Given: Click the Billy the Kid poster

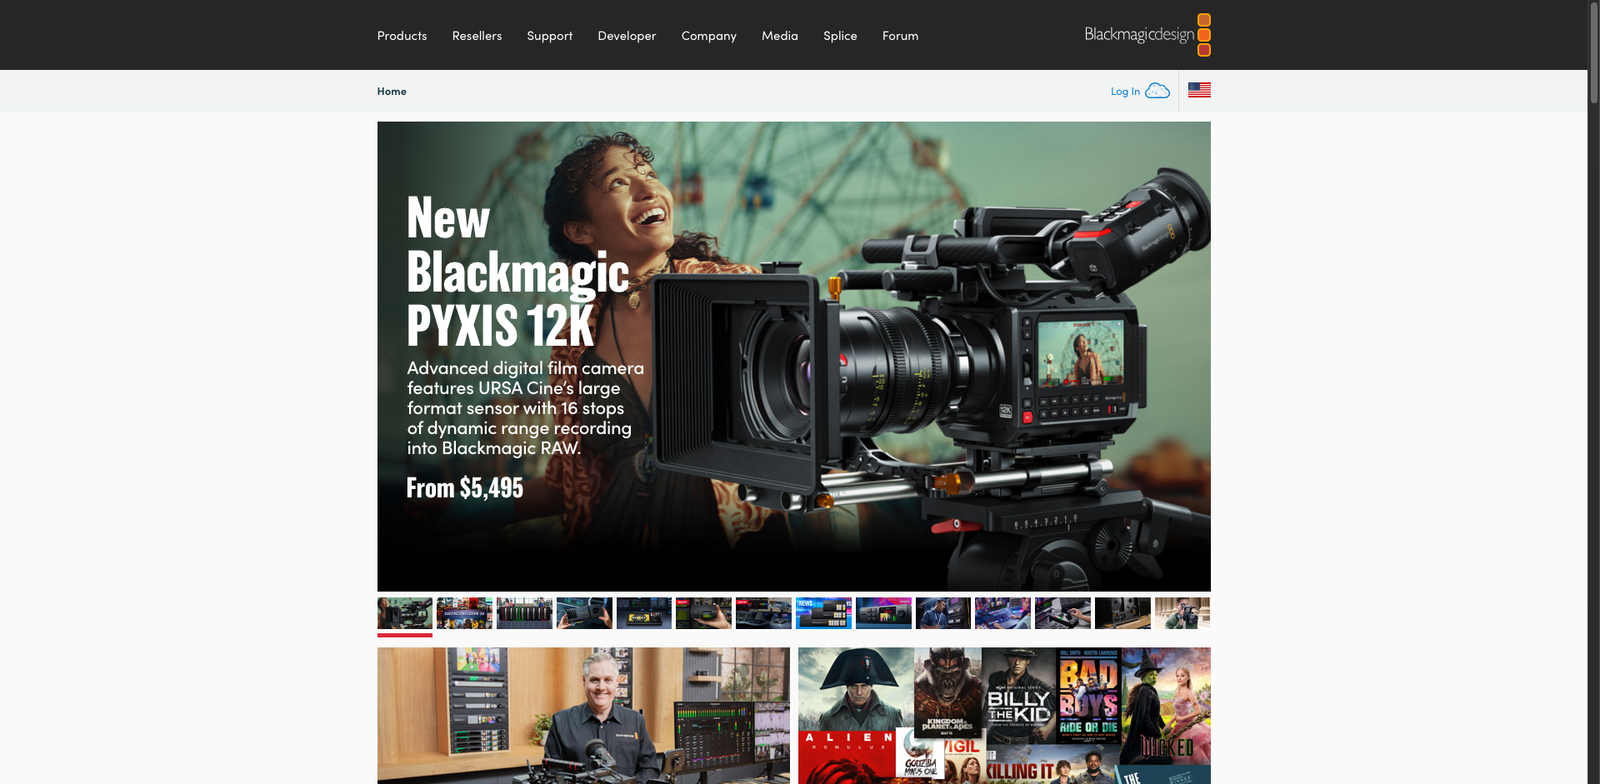Looking at the screenshot, I should [1019, 696].
